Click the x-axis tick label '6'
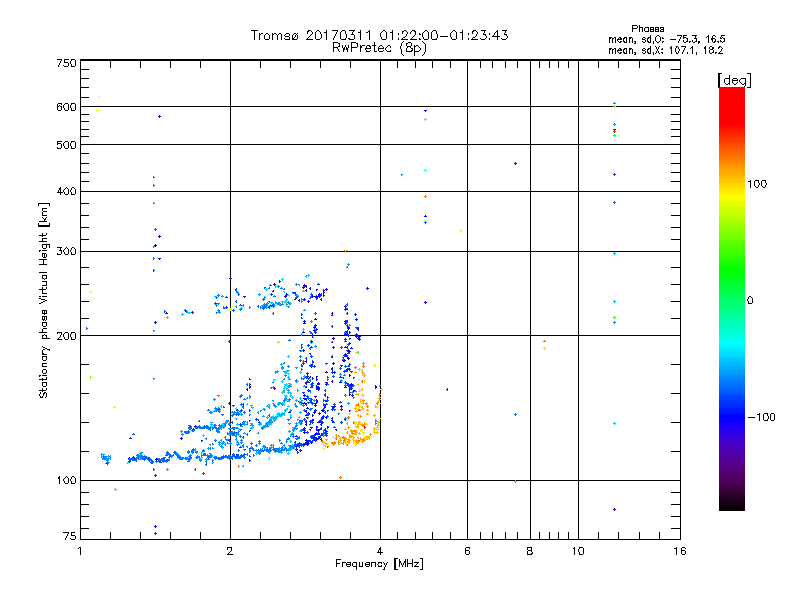This screenshot has width=800, height=600. pos(467,551)
